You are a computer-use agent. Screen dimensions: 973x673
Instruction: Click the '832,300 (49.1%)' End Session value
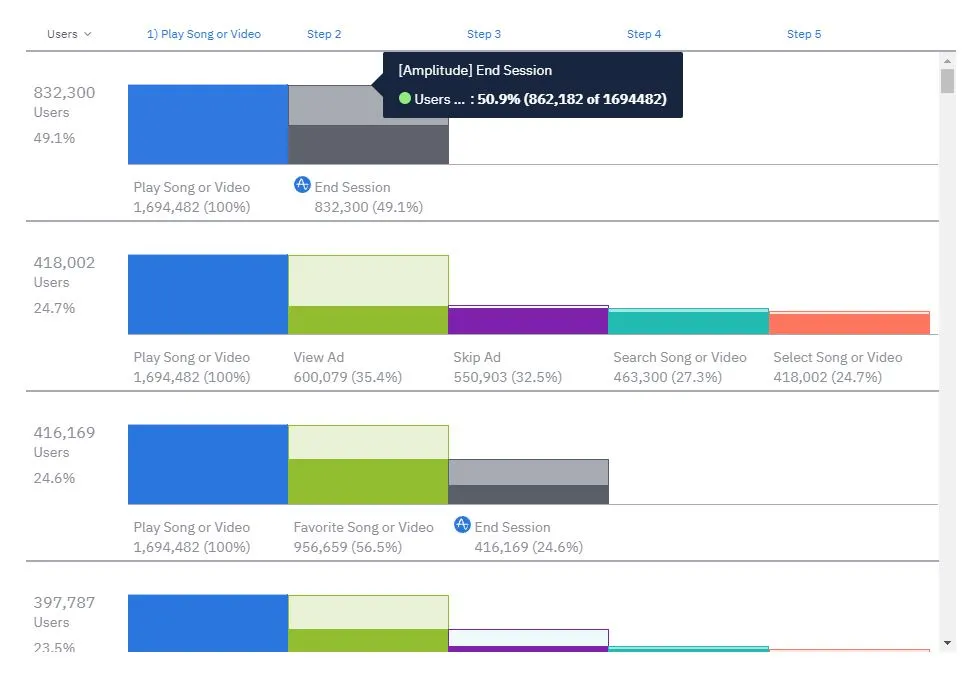tap(369, 207)
